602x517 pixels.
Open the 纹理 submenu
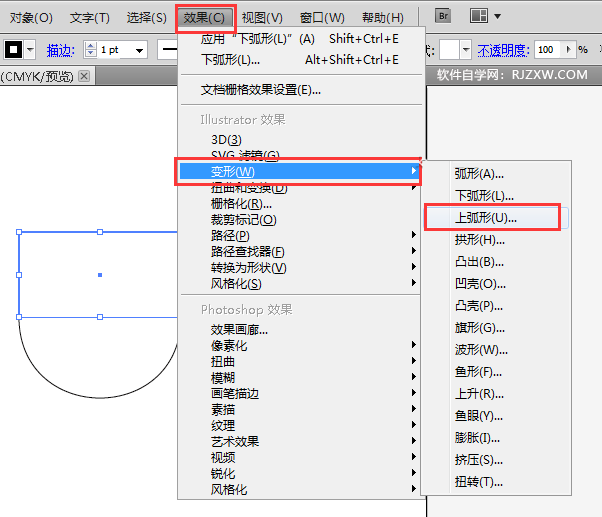coord(300,426)
